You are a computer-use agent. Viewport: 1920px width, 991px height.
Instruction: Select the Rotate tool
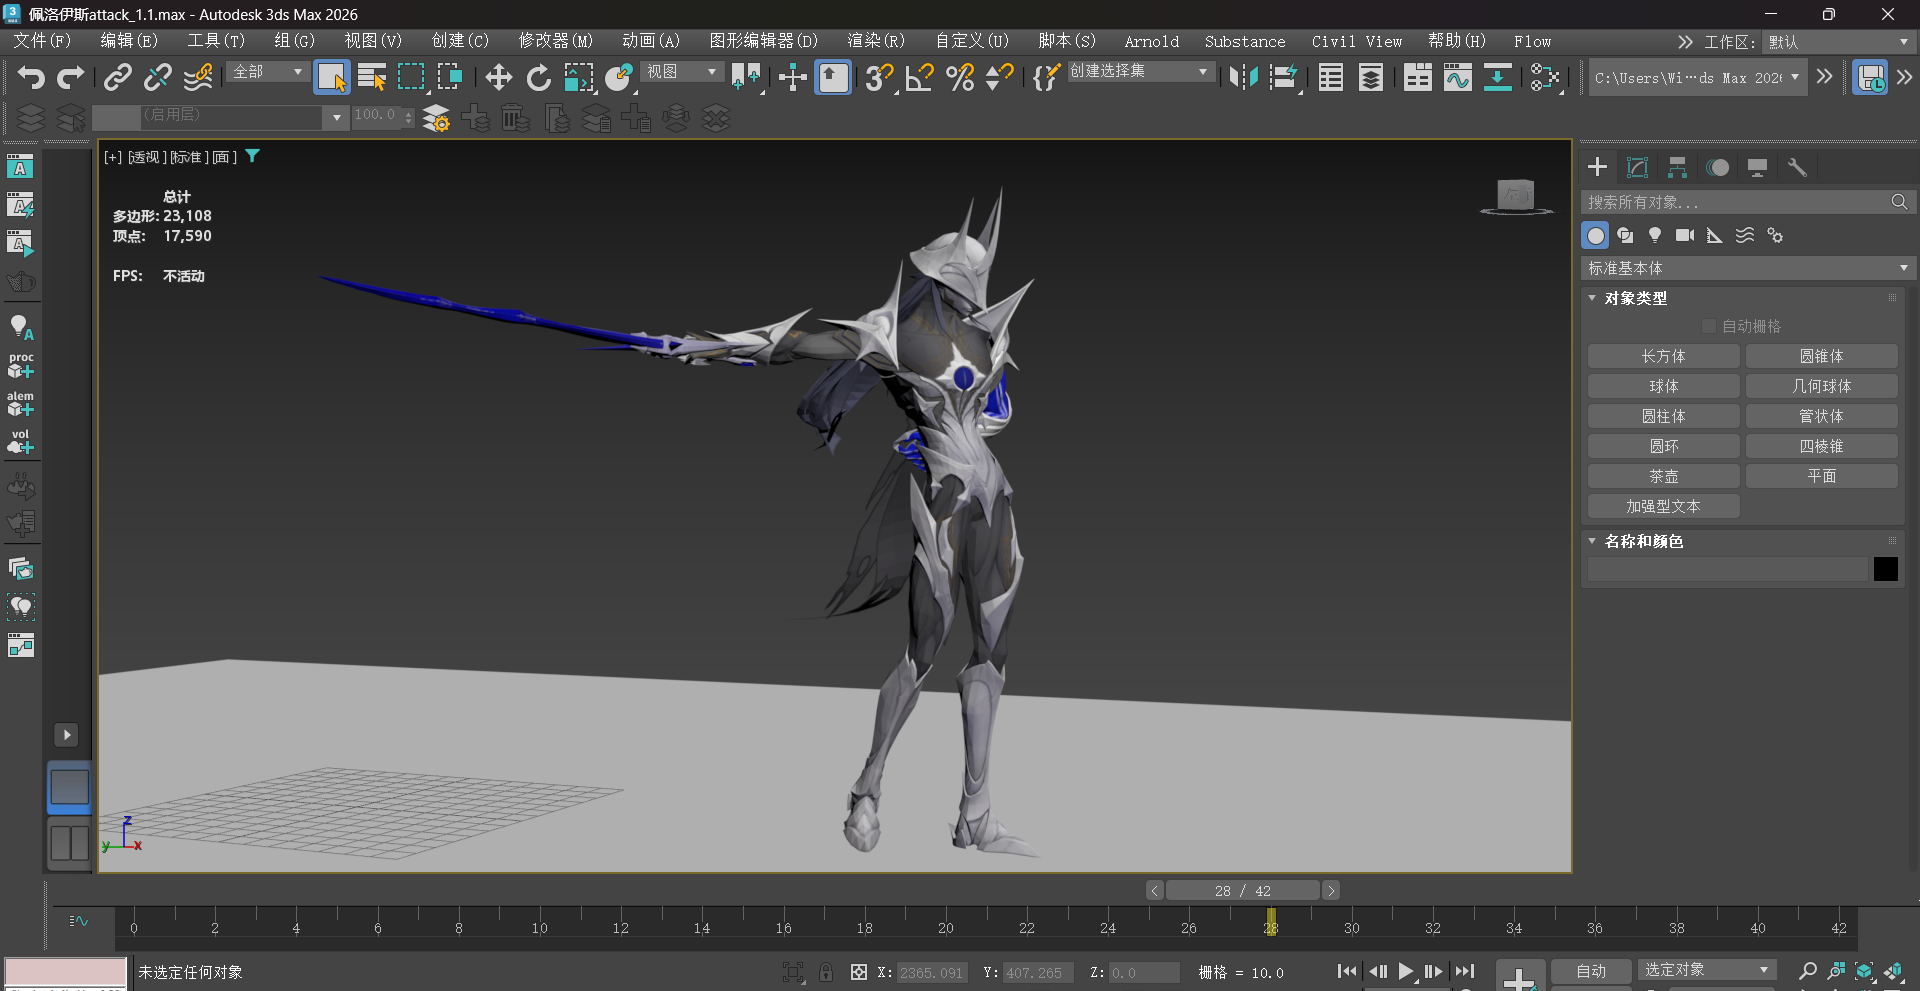(x=538, y=77)
